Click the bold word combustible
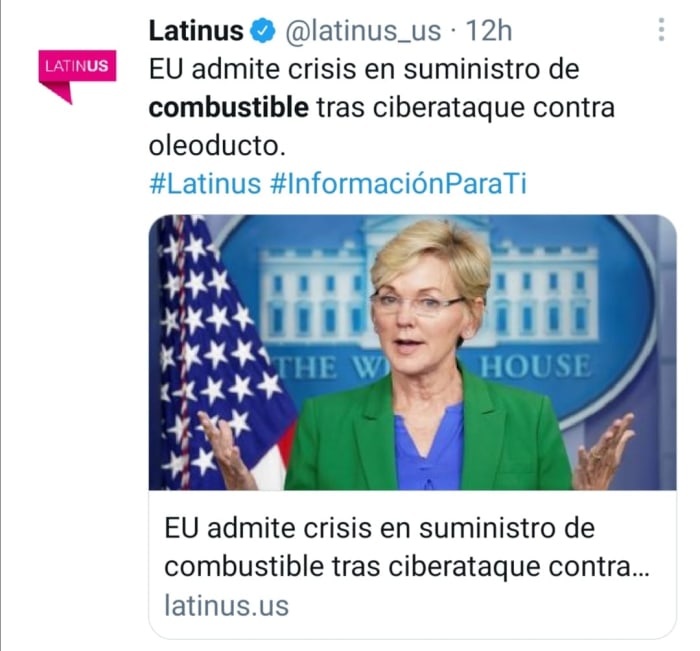 tap(229, 108)
